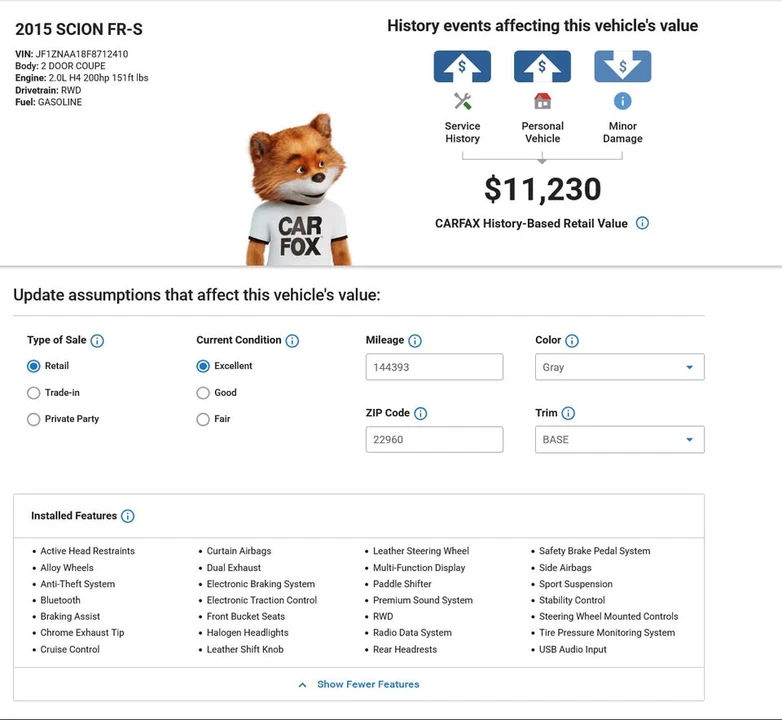
Task: Click the Leather Shift Knob feature
Action: (245, 649)
